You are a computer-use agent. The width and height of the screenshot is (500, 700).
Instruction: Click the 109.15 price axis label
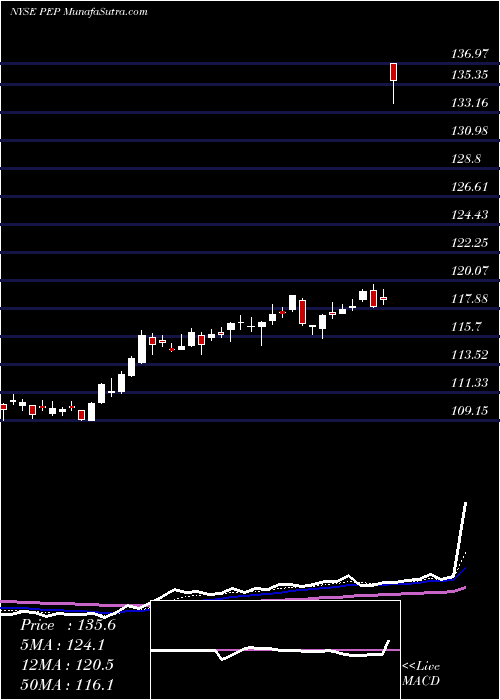[x=470, y=410]
